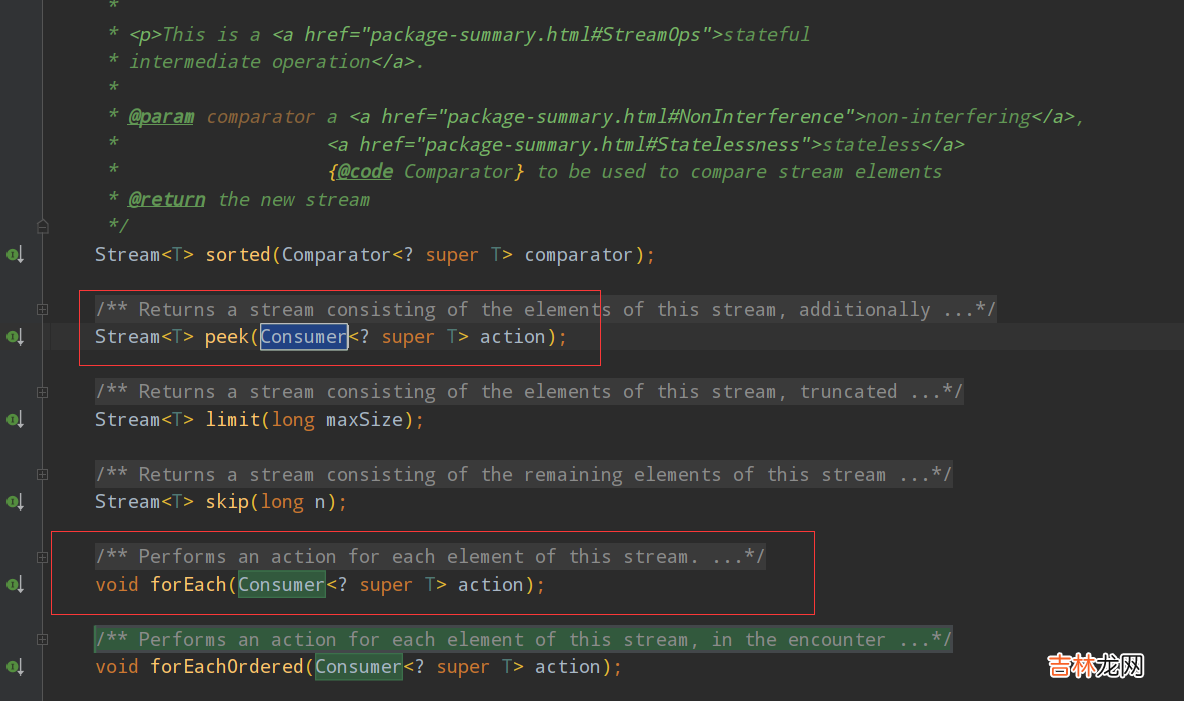This screenshot has width=1184, height=701.
Task: Place cursor on forEachOrdered method name
Action: [x=228, y=667]
